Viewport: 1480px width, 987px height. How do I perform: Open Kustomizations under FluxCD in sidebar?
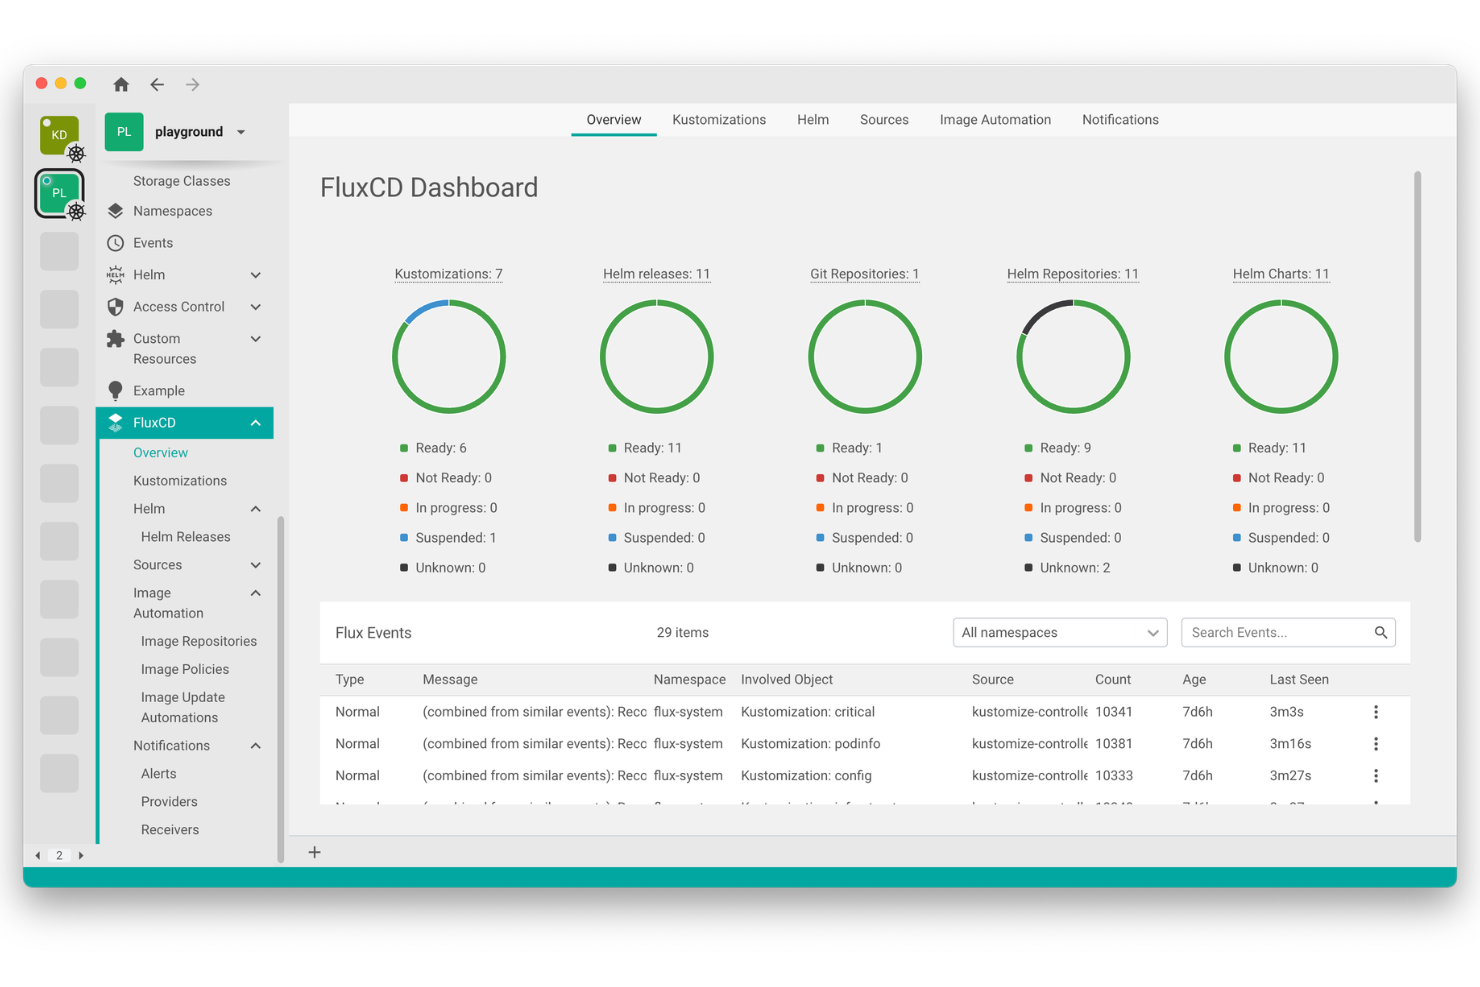click(x=180, y=481)
